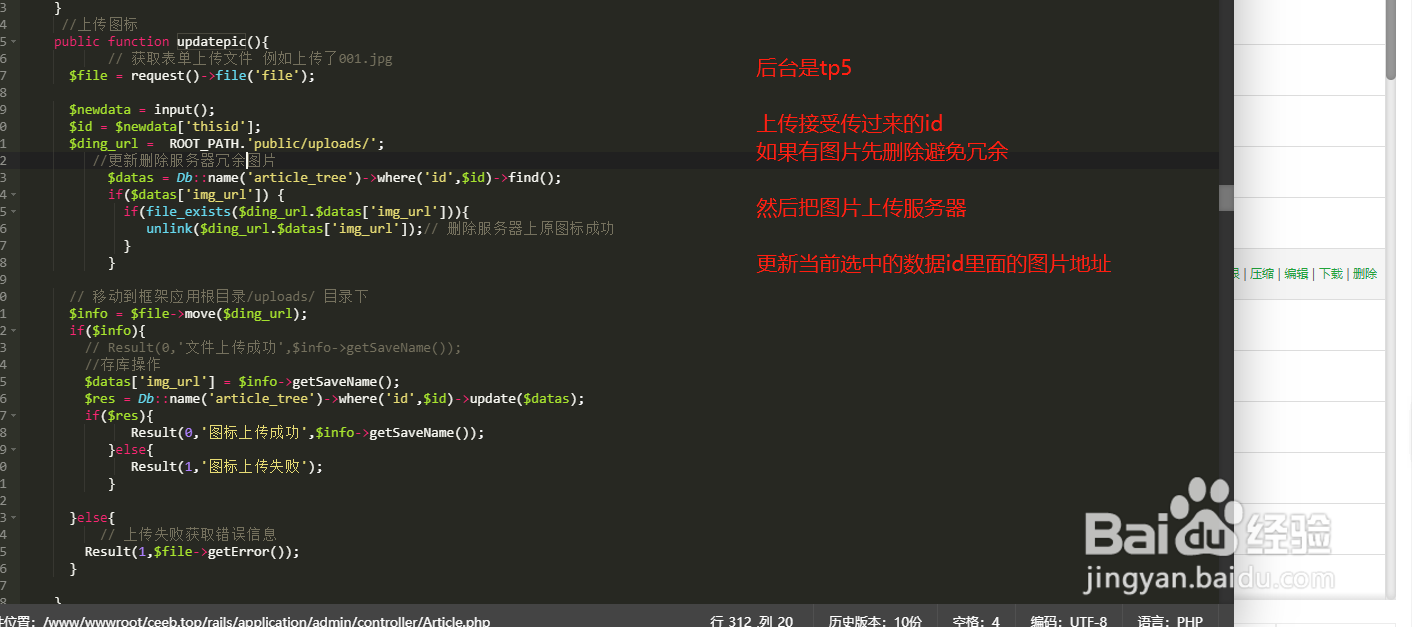The height and width of the screenshot is (627, 1412).
Task: Click the line $file = request()->file('file');
Action: [192, 75]
